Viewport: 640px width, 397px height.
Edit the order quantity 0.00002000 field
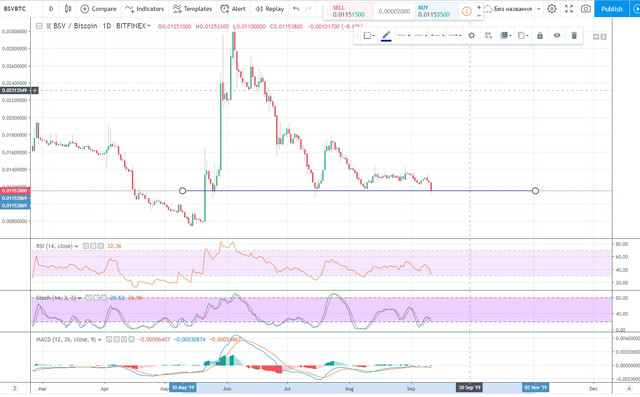coord(394,11)
